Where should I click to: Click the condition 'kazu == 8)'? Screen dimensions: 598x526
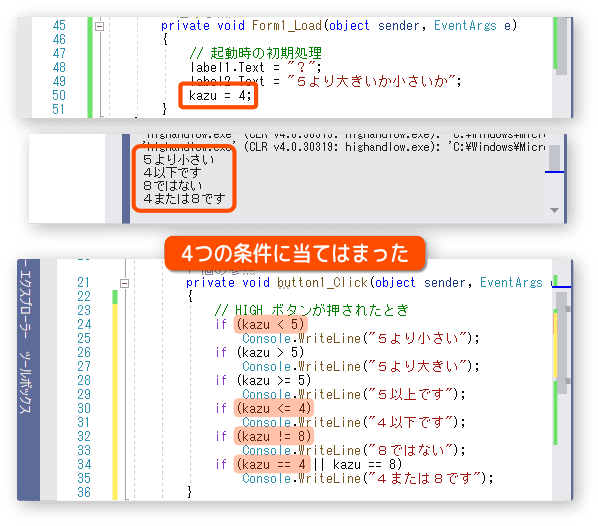tap(367, 464)
